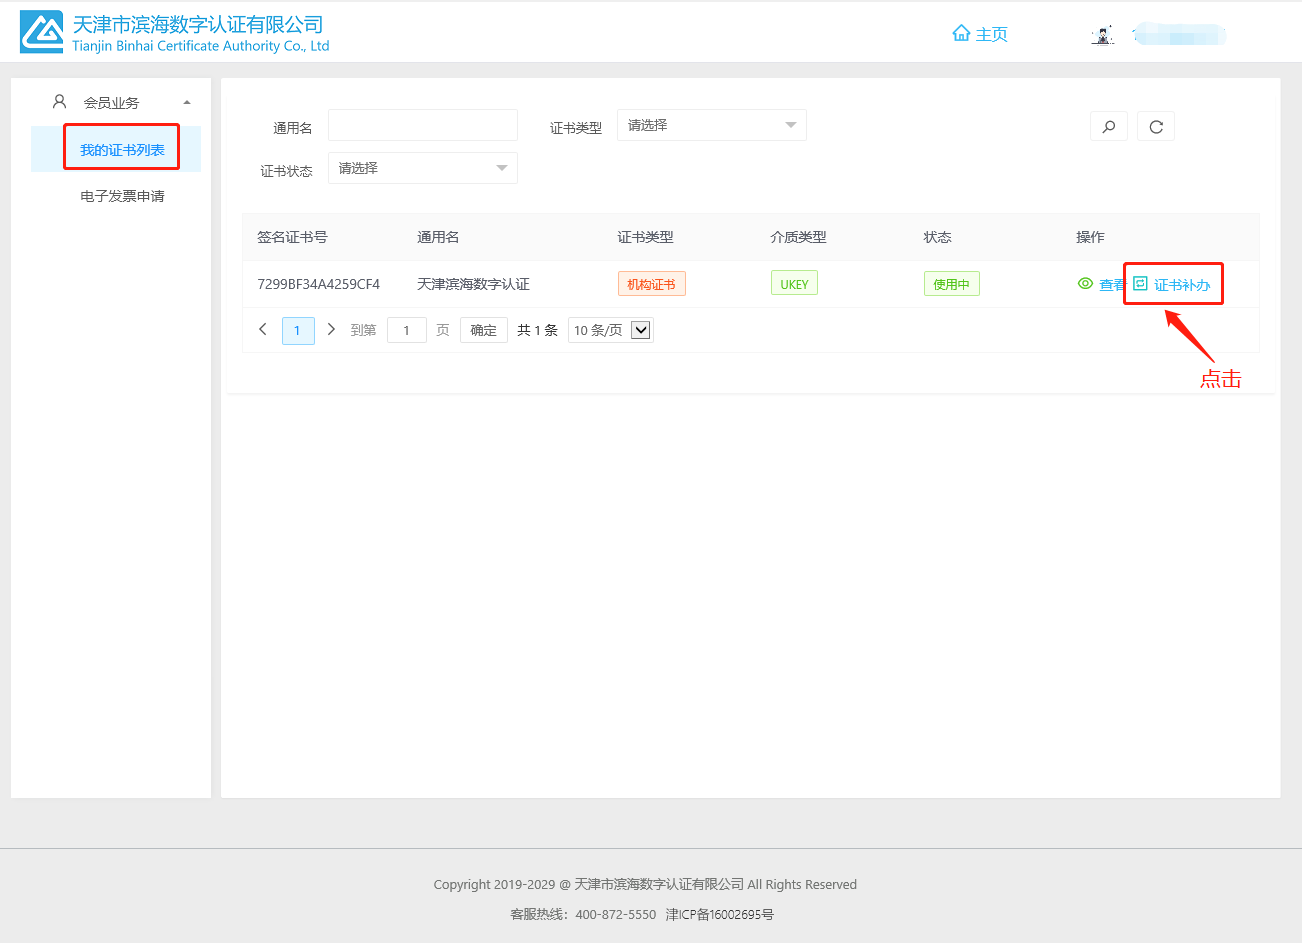
Task: Click the home icon beside 主页
Action: click(x=961, y=33)
